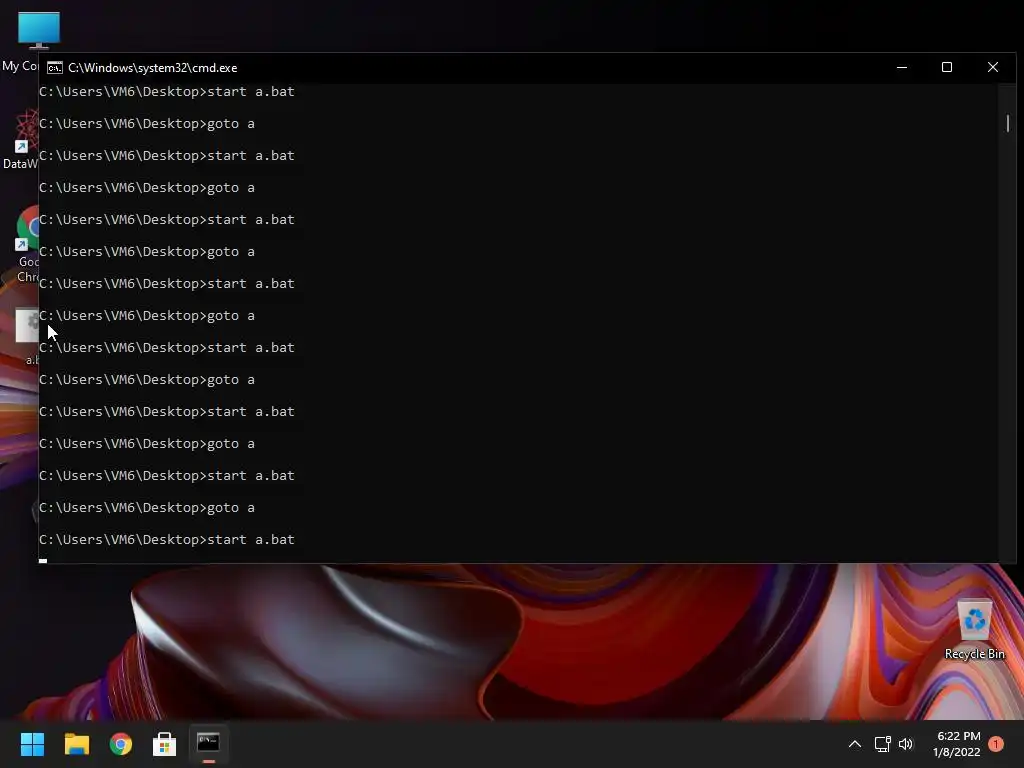Open the Windows Start menu
1024x768 pixels.
[32, 744]
